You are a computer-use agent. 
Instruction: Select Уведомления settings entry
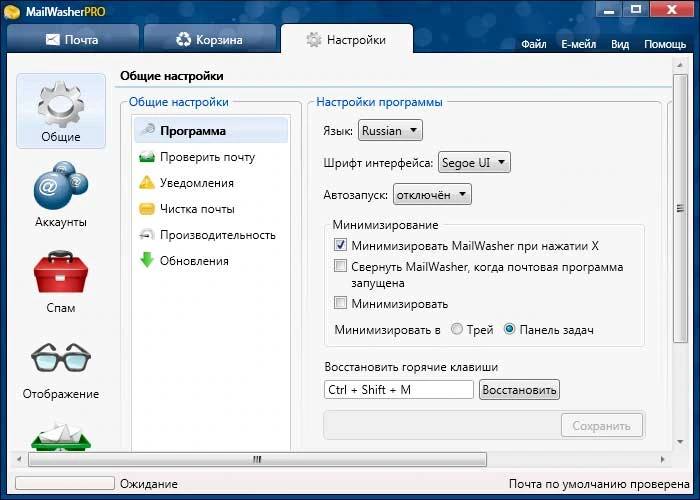pyautogui.click(x=211, y=183)
